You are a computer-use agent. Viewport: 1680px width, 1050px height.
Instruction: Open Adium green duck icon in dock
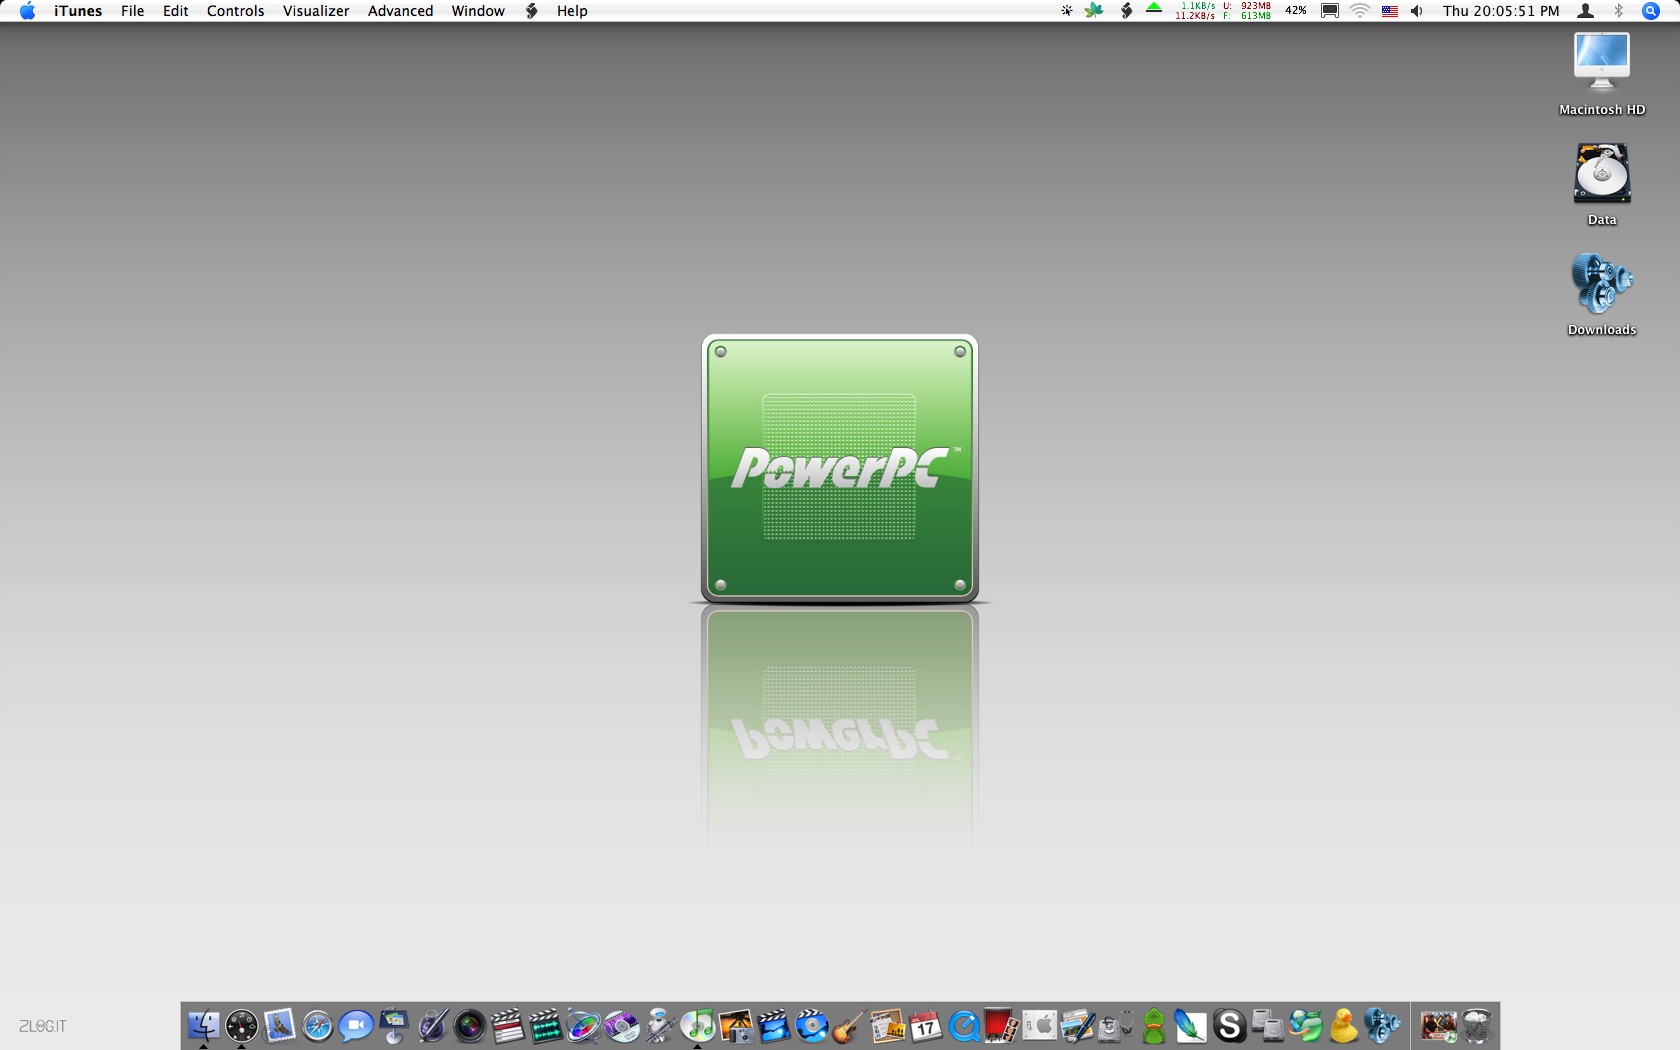(x=1153, y=1026)
